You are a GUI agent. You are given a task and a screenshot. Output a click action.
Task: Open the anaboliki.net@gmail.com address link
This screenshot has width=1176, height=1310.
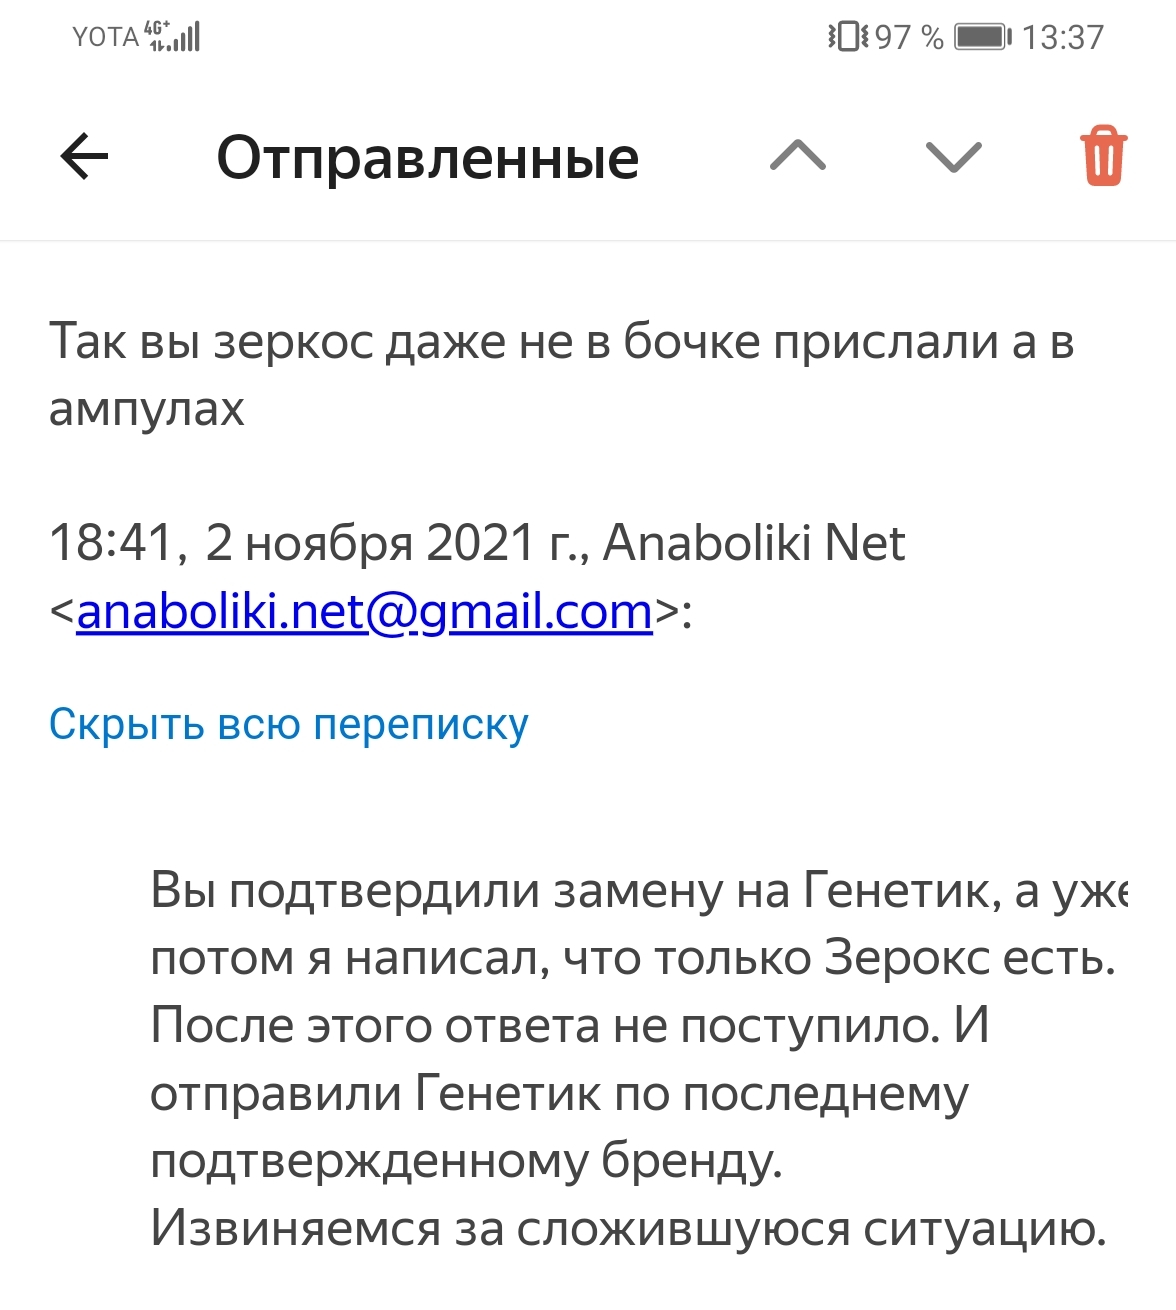click(x=364, y=611)
